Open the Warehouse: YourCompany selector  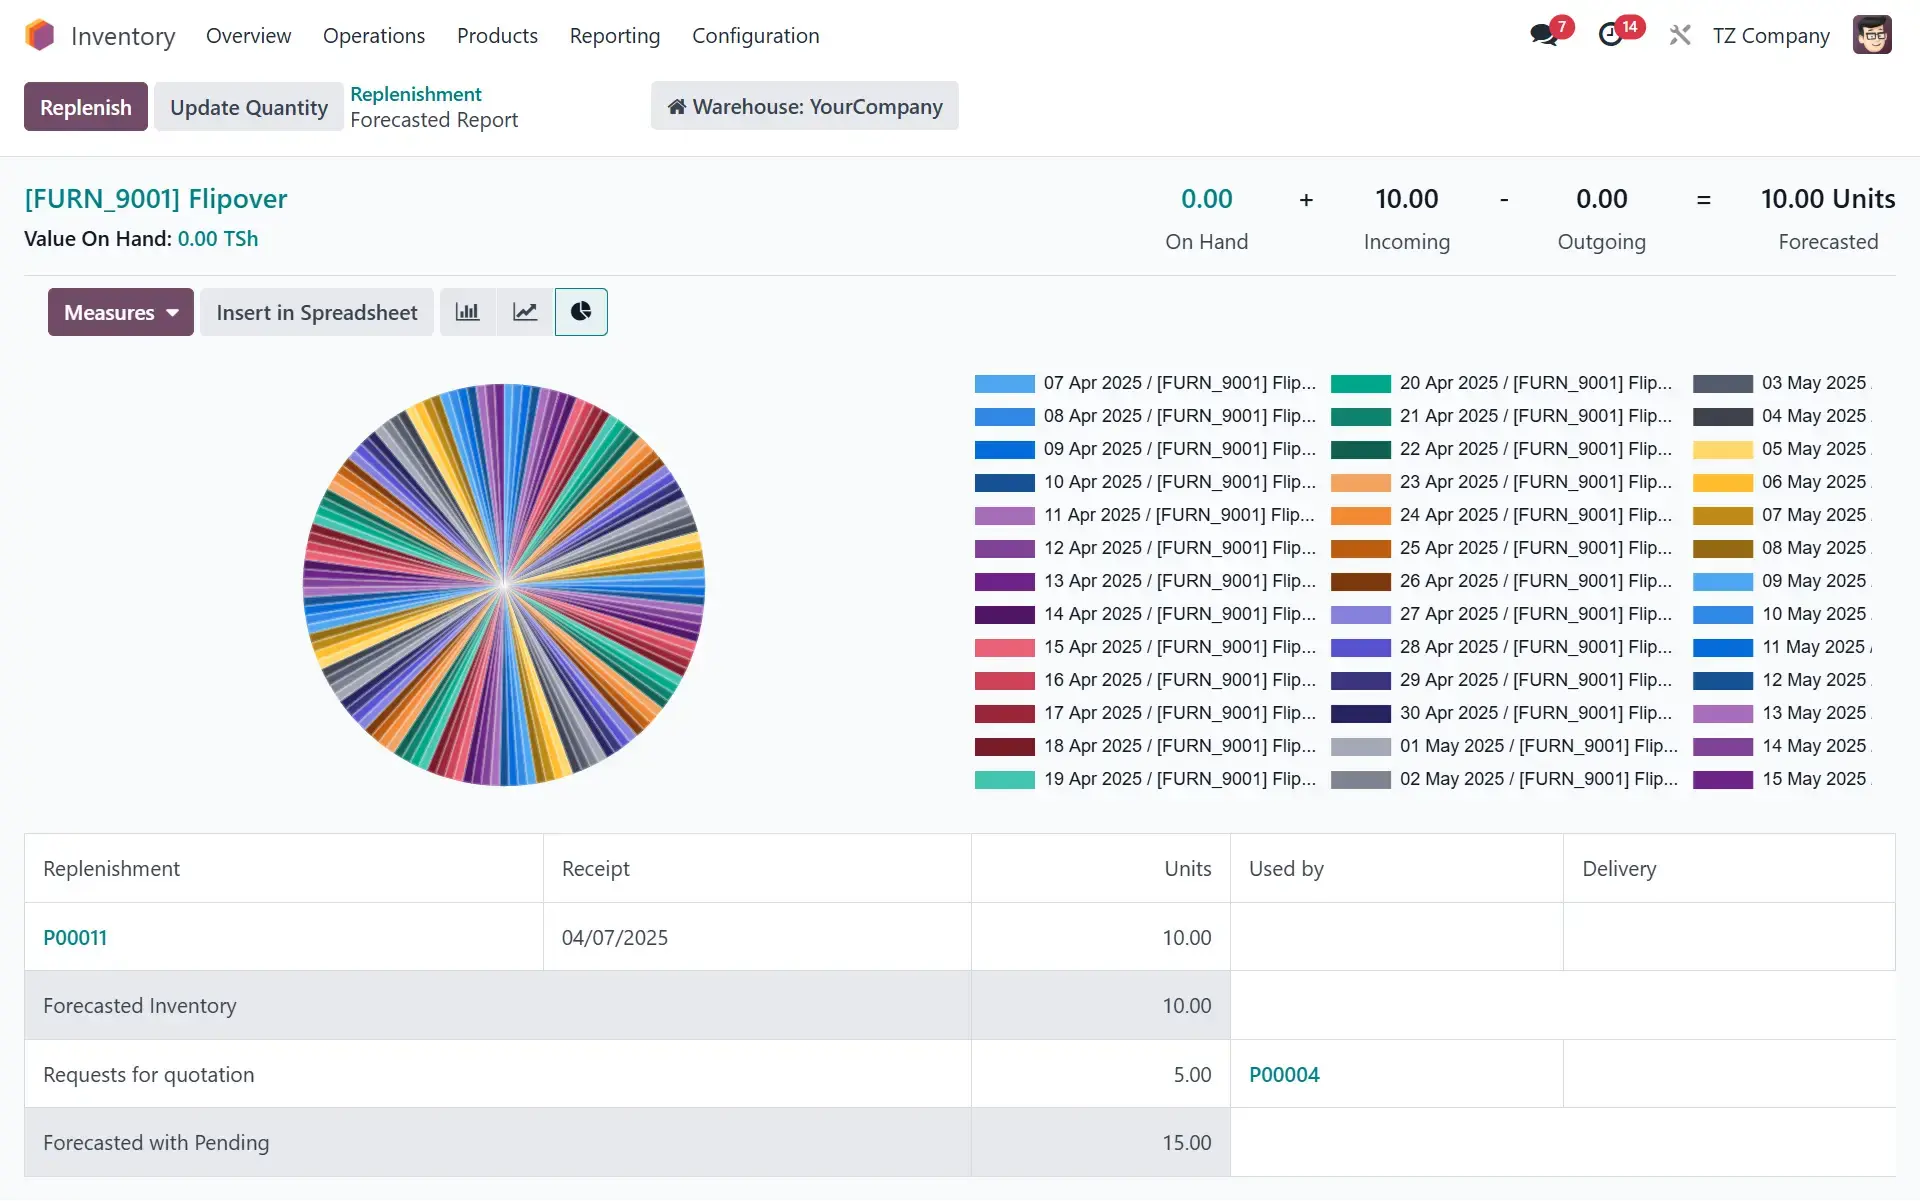[x=804, y=106]
